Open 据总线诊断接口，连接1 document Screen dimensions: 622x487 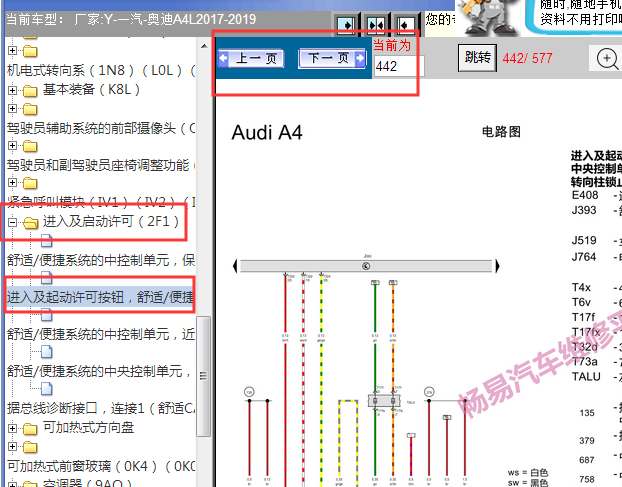[101, 408]
